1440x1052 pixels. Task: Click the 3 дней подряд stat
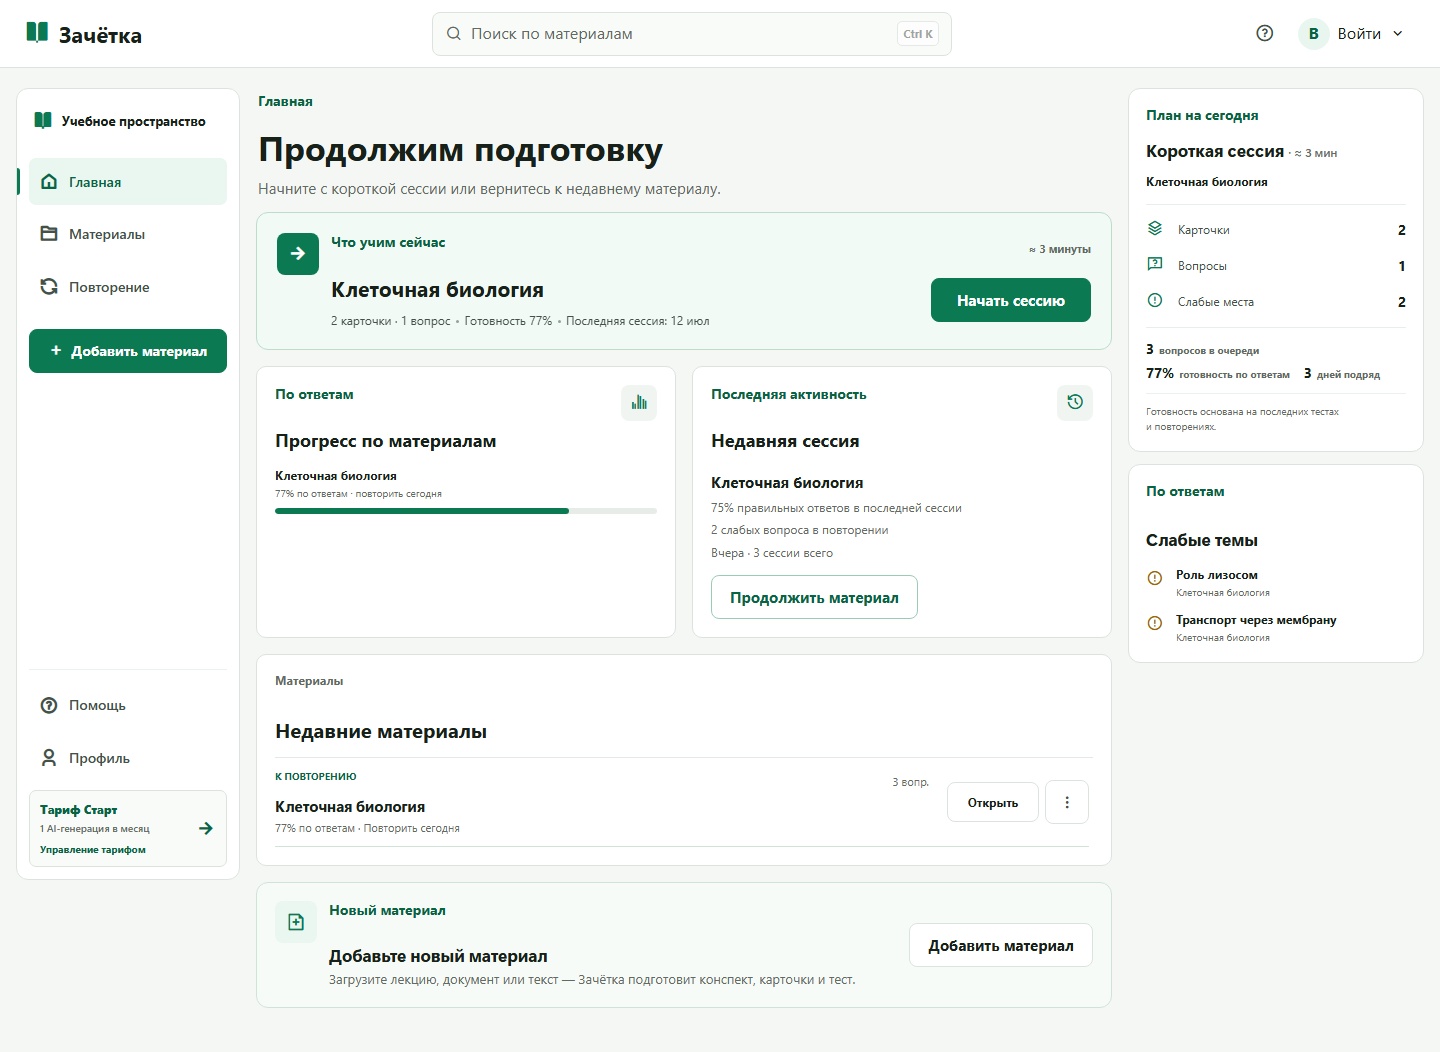(x=1342, y=374)
